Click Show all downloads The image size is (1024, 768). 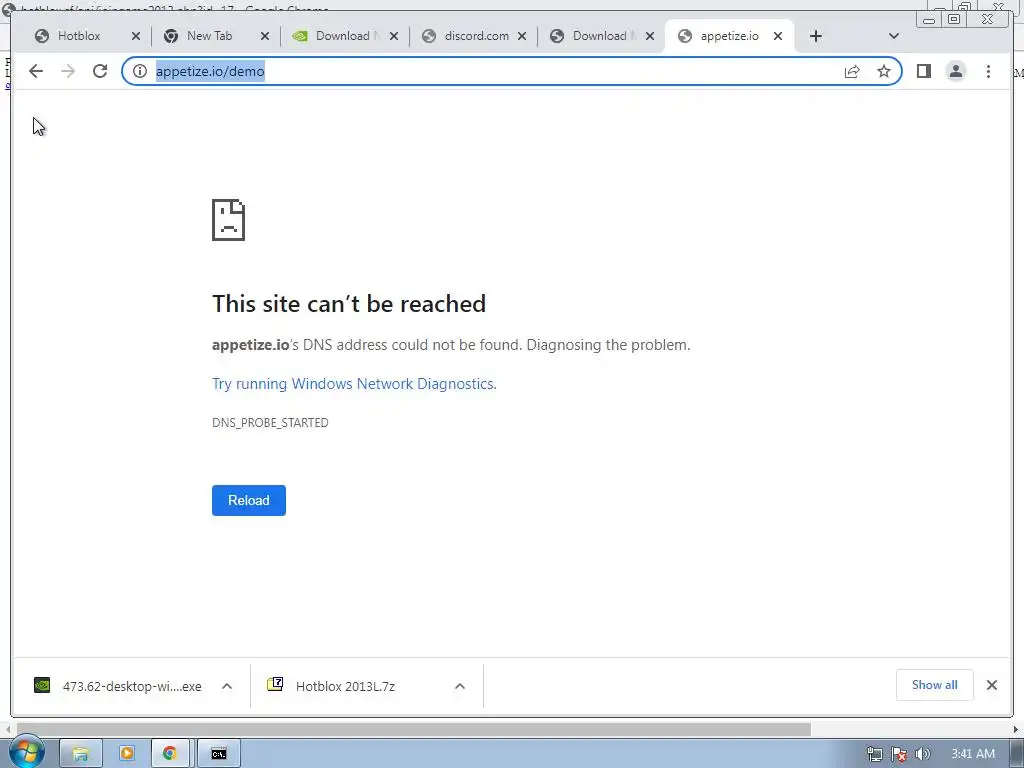pyautogui.click(x=935, y=685)
